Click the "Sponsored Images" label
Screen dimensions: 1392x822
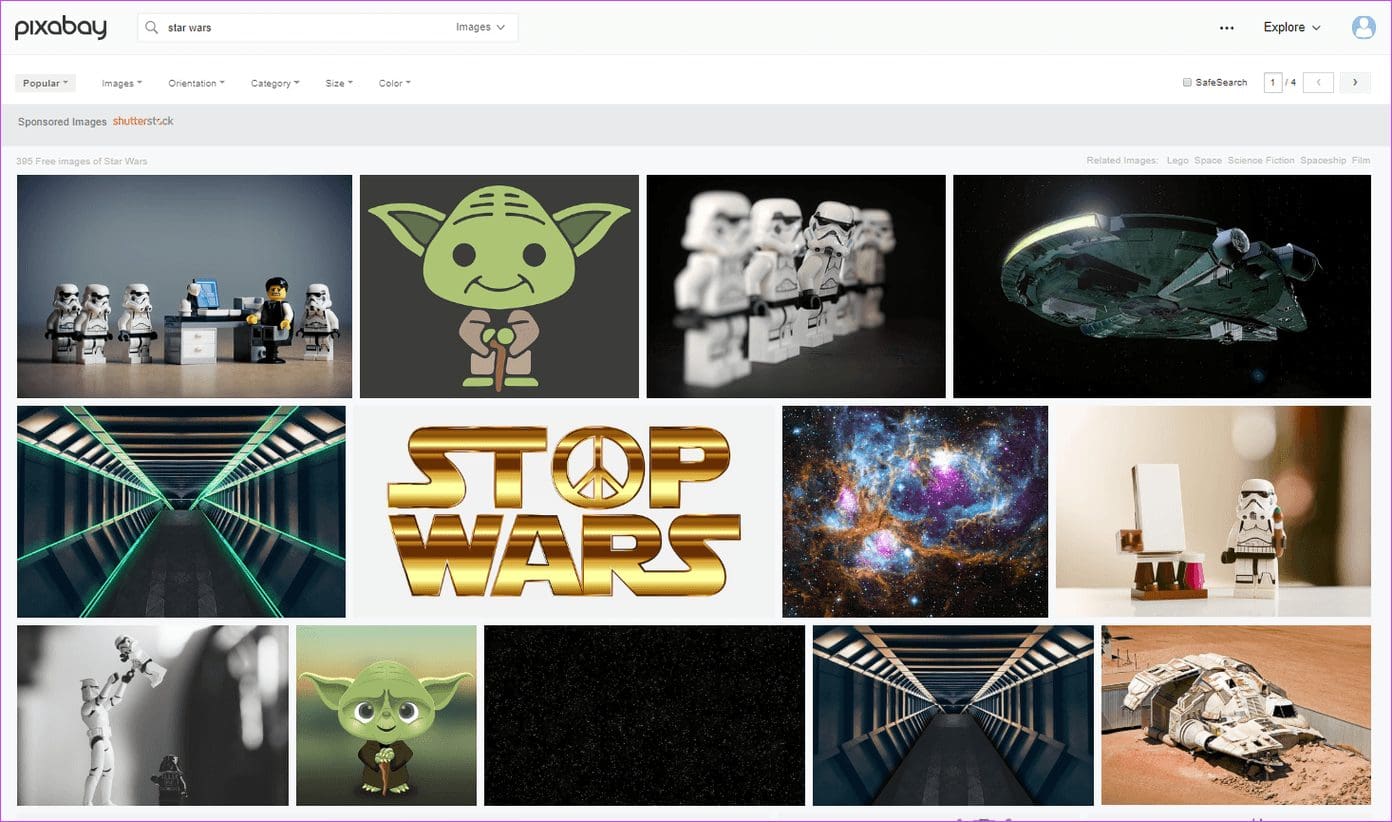(x=62, y=122)
